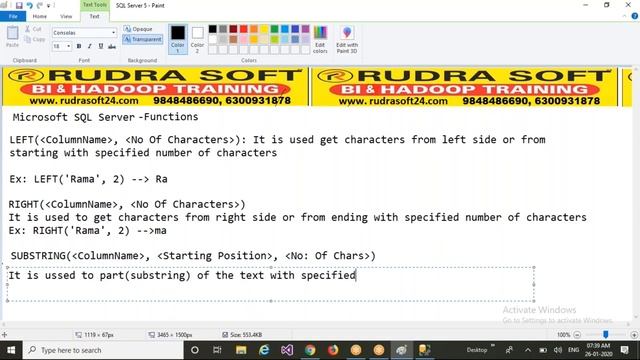Pick the black palette swatch
Screen dimensions: 640x360
(x=213, y=29)
